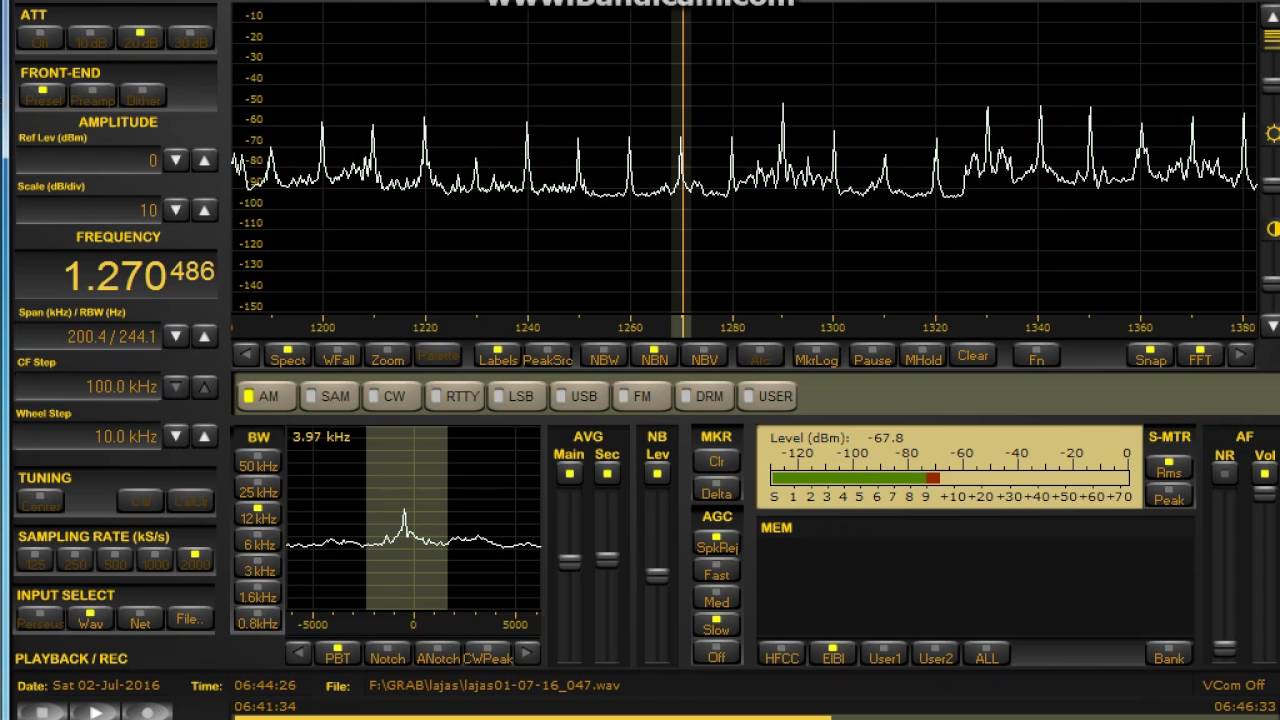Select AM demodulation mode
The image size is (1280, 720).
point(268,396)
